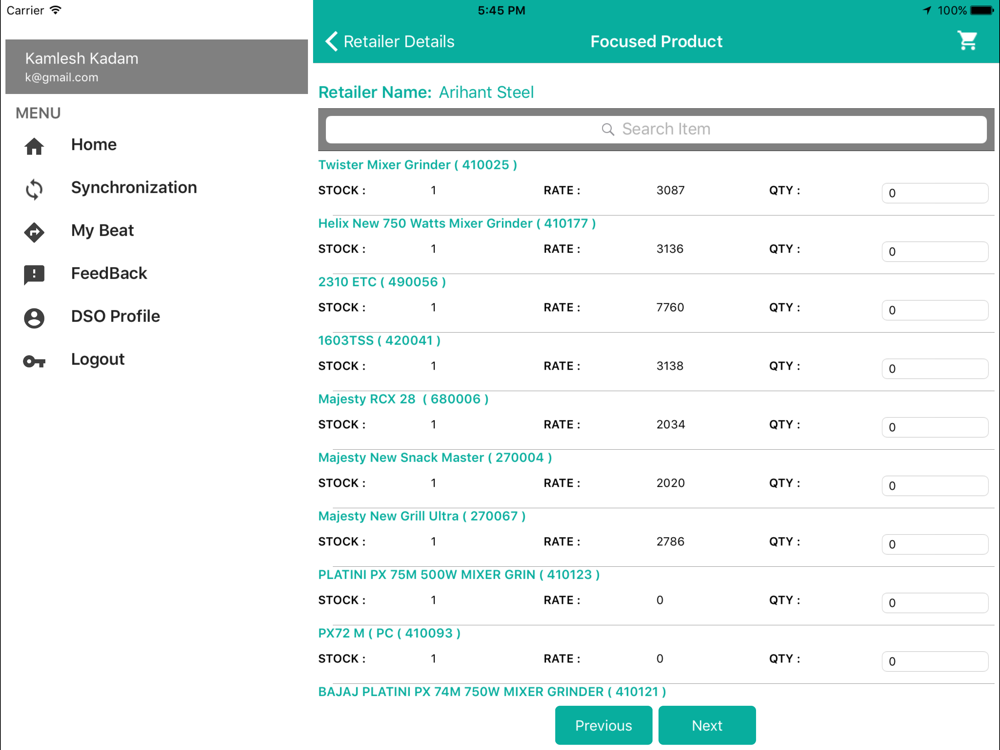The image size is (1000, 750).
Task: Click the Home house icon
Action: (x=34, y=146)
